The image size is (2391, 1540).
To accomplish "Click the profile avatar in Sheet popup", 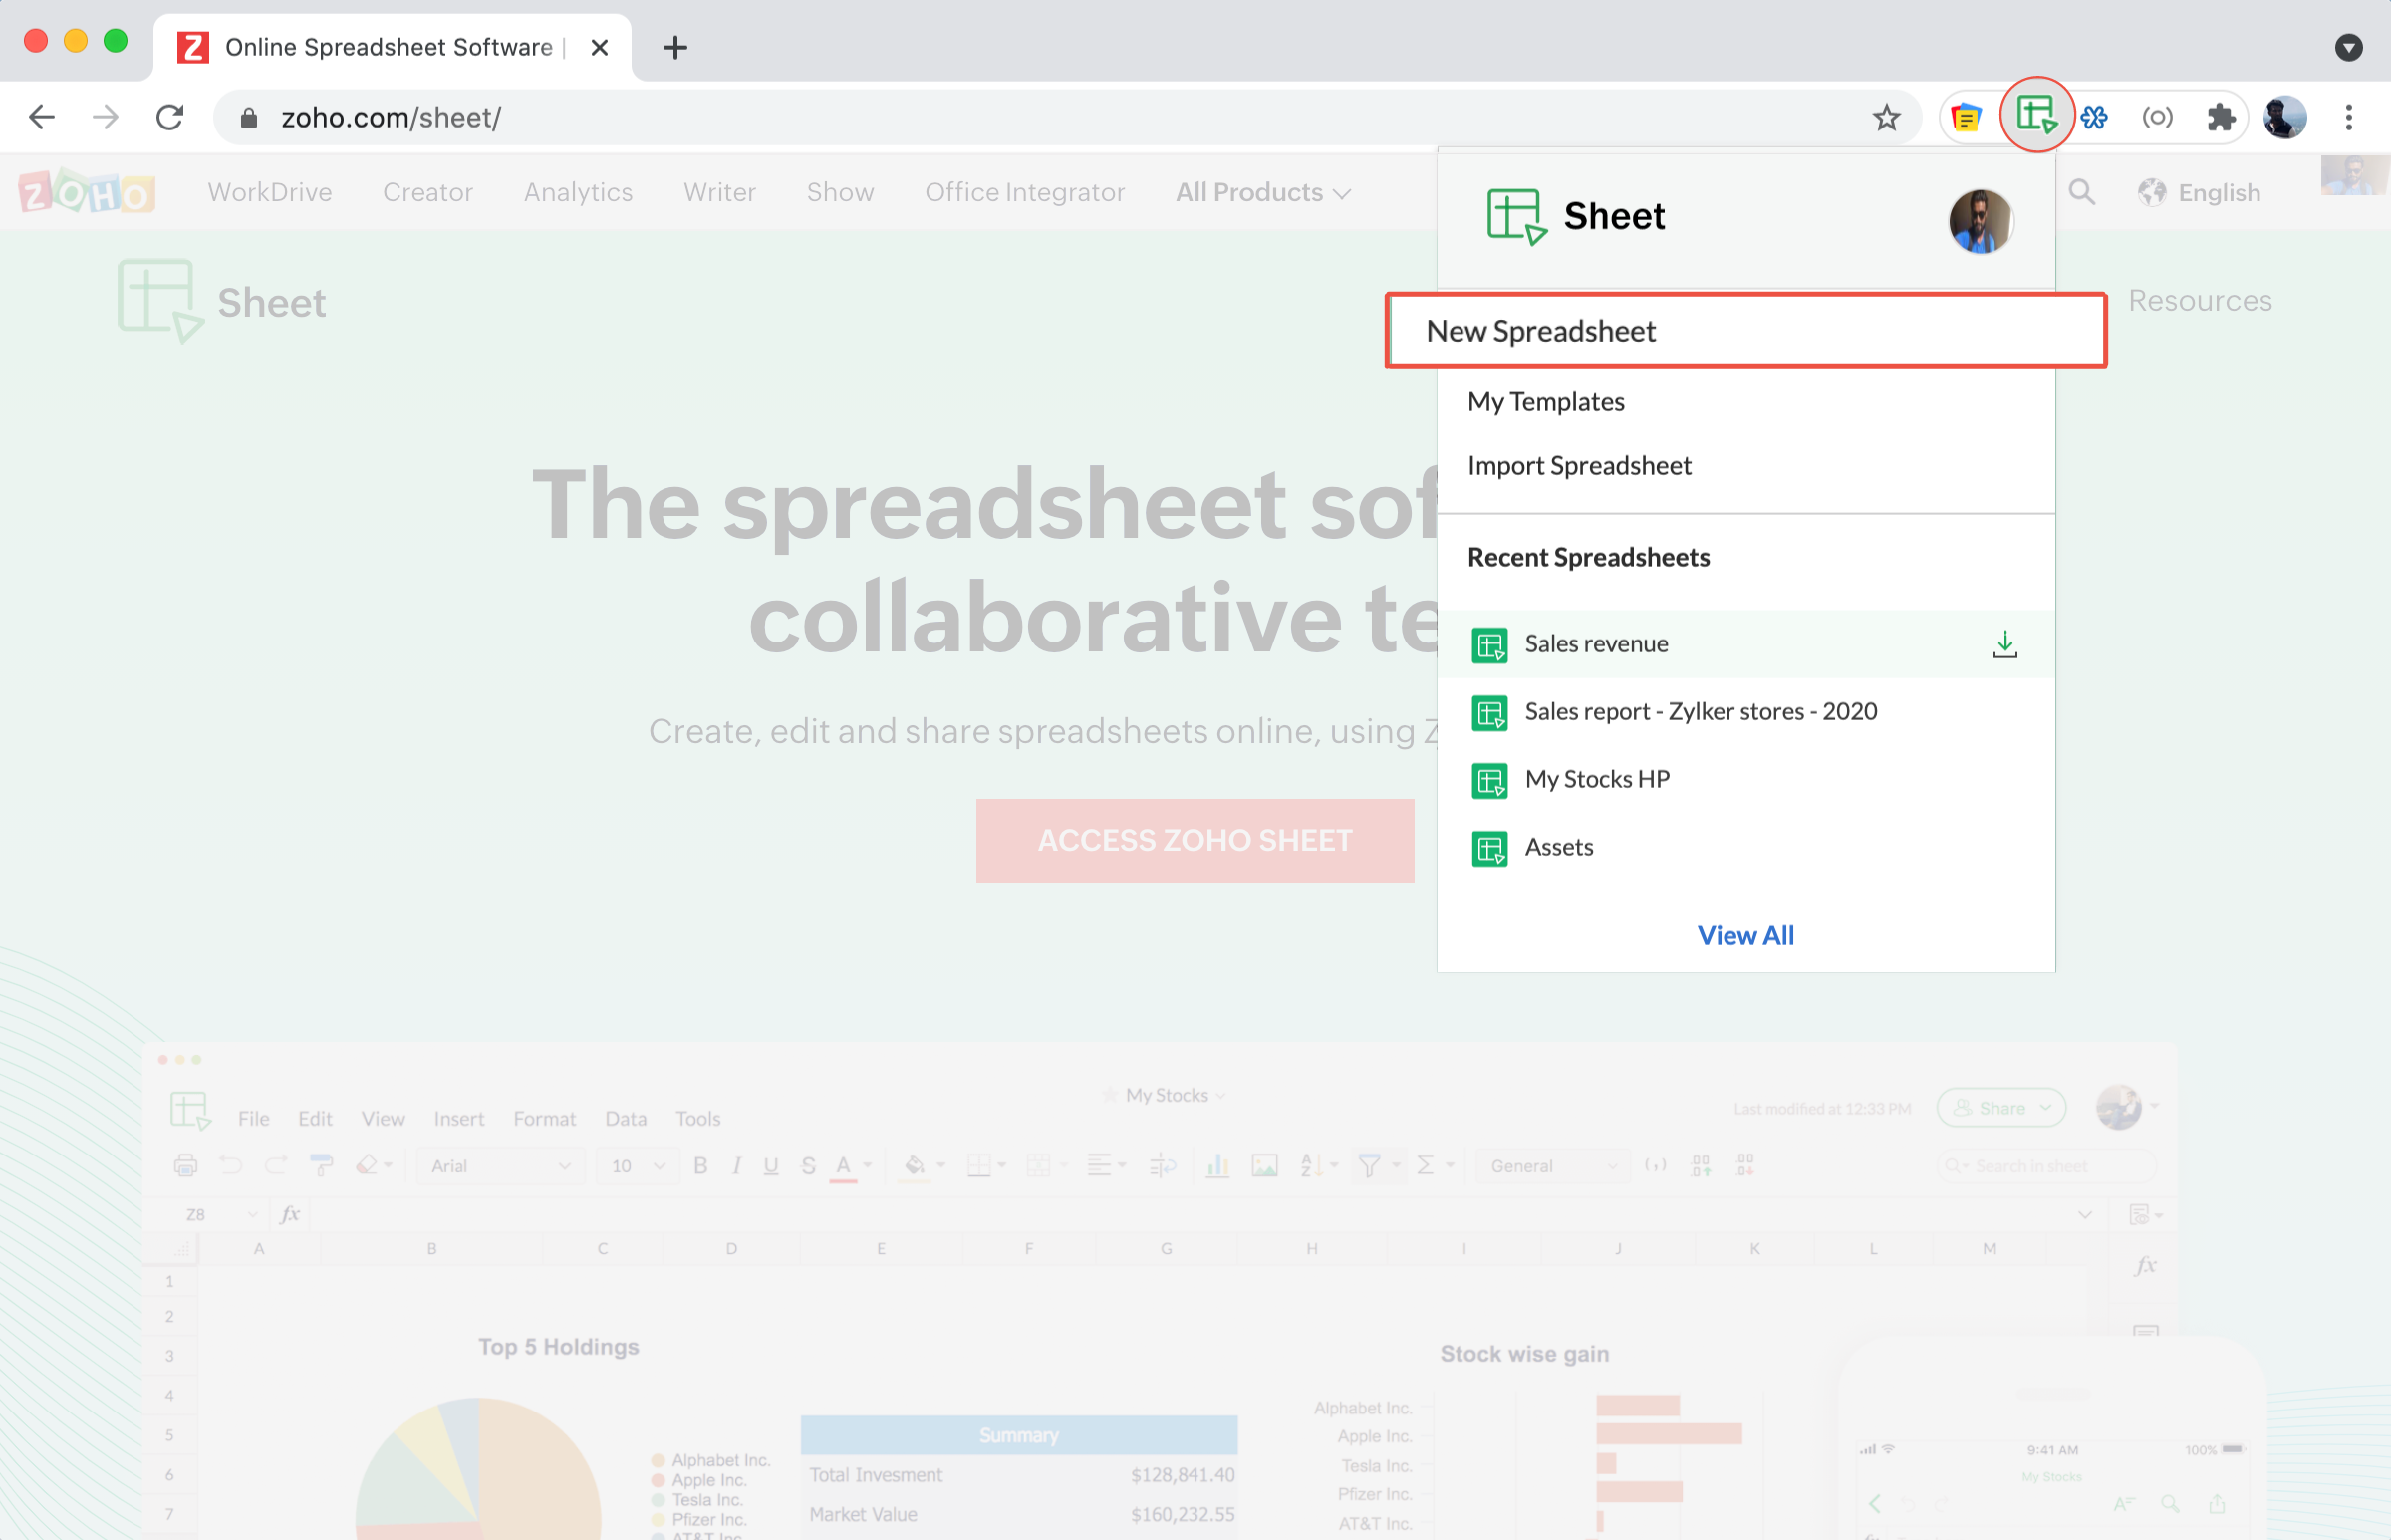I will point(1979,221).
